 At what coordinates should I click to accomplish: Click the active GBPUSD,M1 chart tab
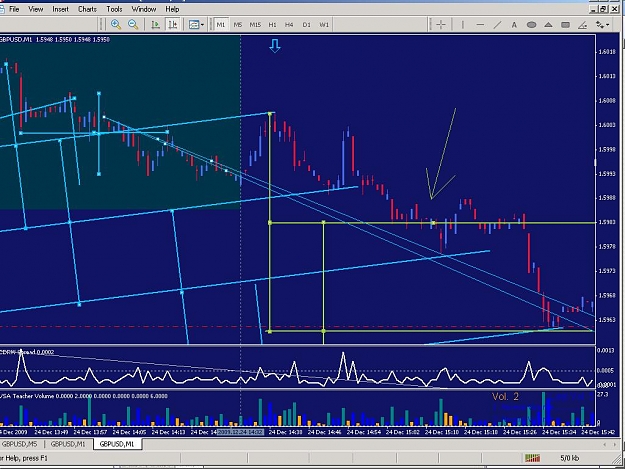point(117,444)
